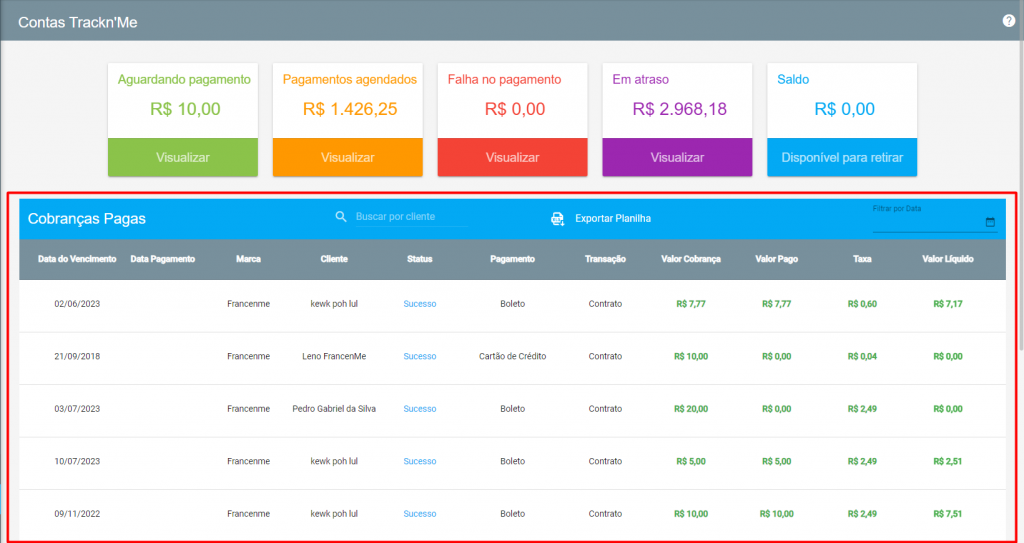Click the search magnifier icon

(341, 217)
